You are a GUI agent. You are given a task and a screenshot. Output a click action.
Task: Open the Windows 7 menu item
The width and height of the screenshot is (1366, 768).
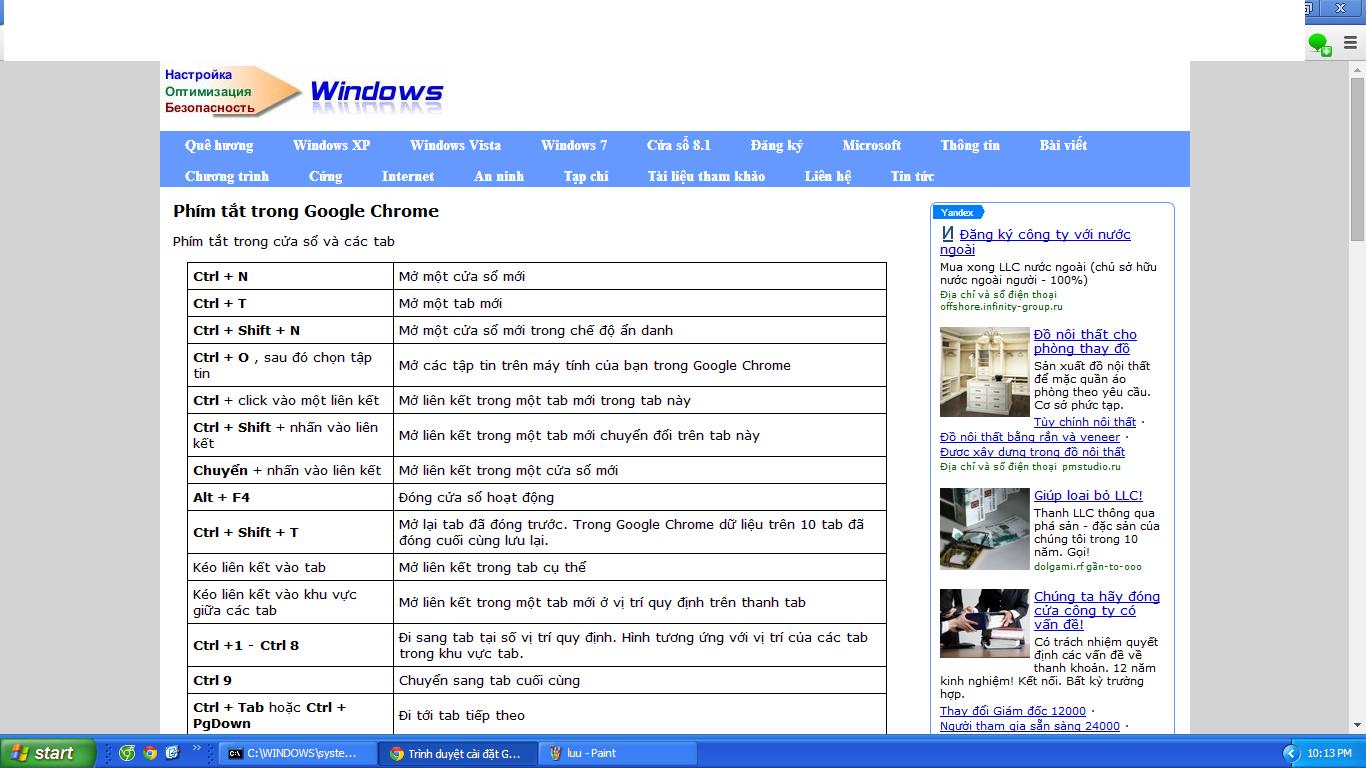pos(574,145)
